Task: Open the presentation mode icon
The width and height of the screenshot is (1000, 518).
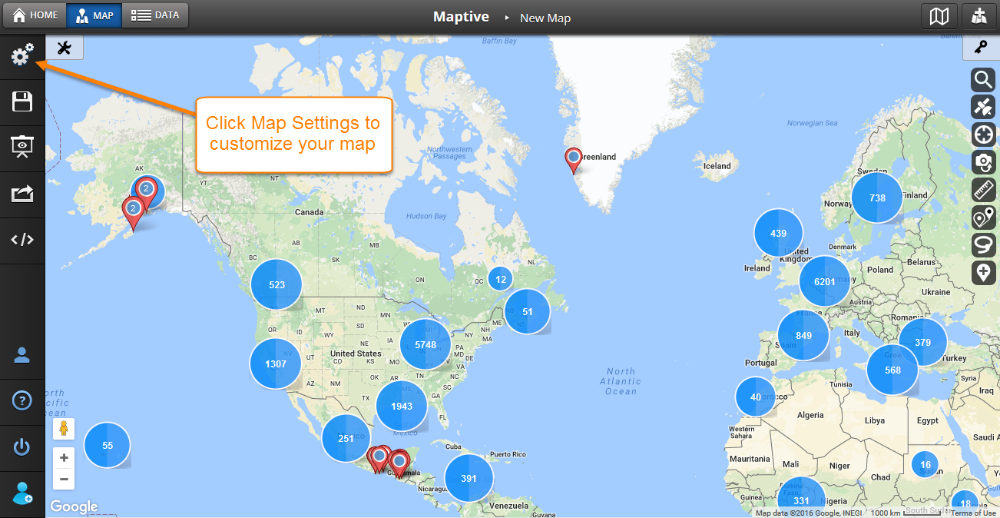Action: 22,147
